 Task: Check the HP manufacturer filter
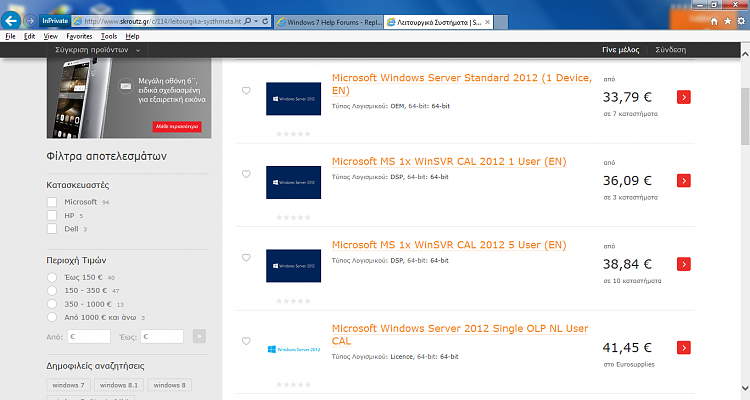[52, 215]
